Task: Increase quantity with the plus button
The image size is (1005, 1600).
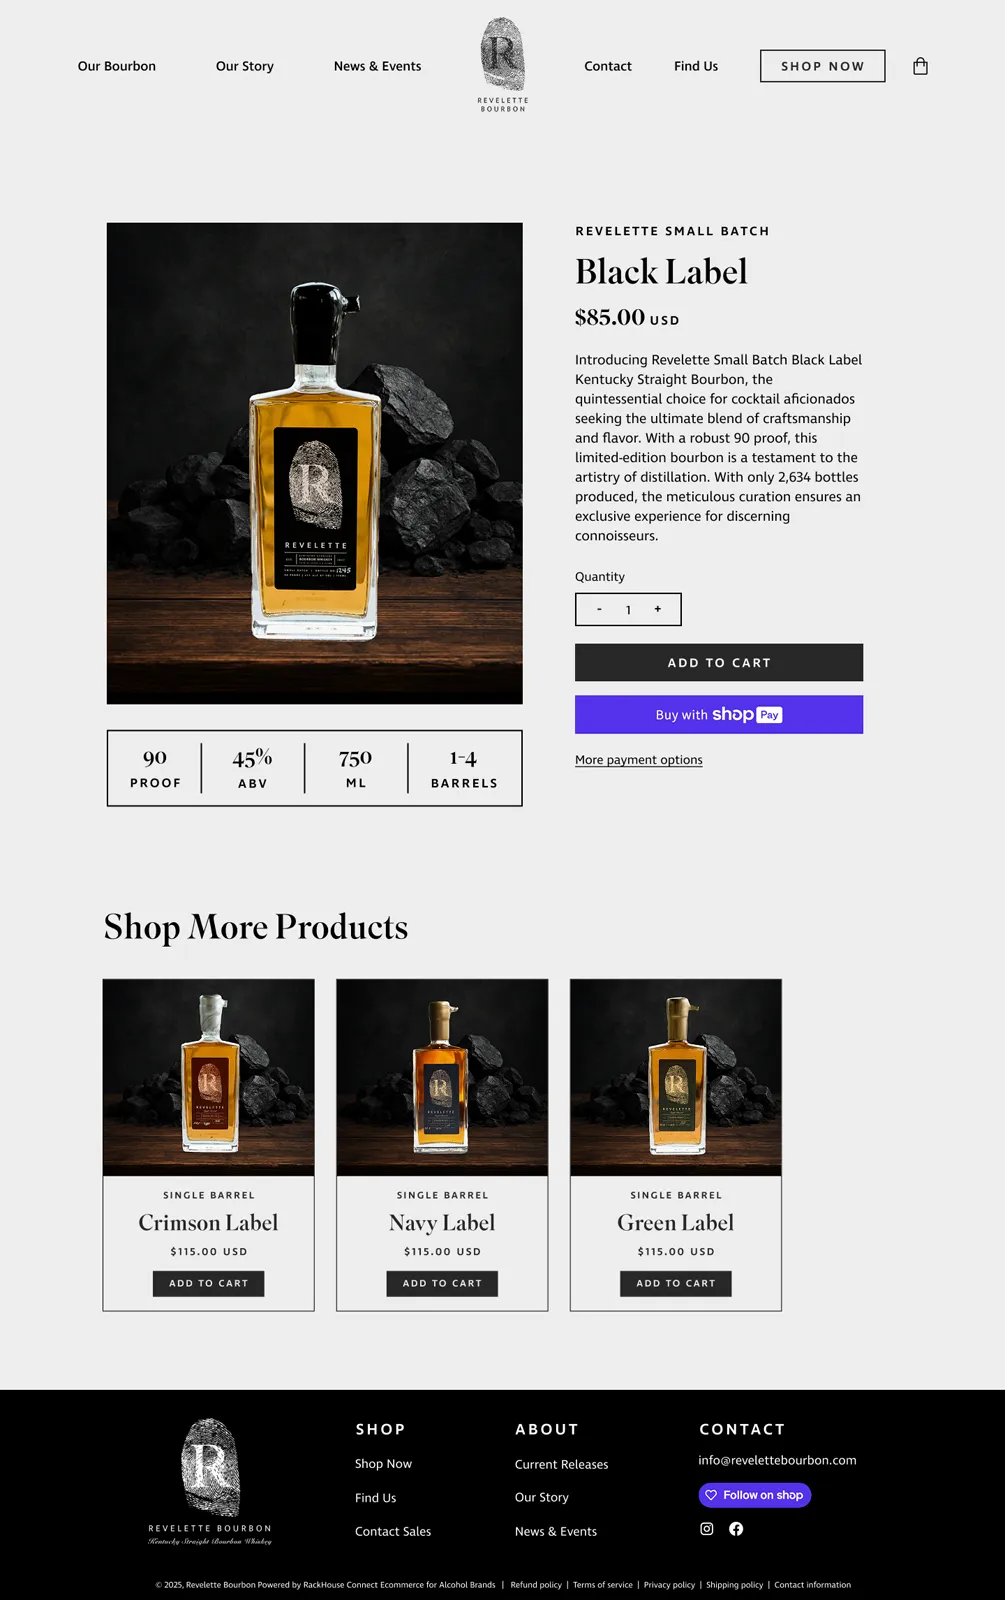Action: point(658,609)
